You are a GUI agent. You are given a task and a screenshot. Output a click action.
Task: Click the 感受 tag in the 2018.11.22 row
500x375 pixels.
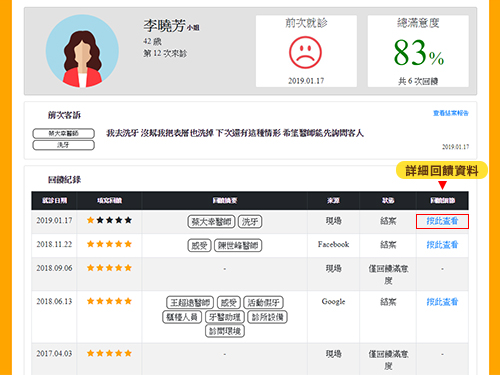[199, 246]
